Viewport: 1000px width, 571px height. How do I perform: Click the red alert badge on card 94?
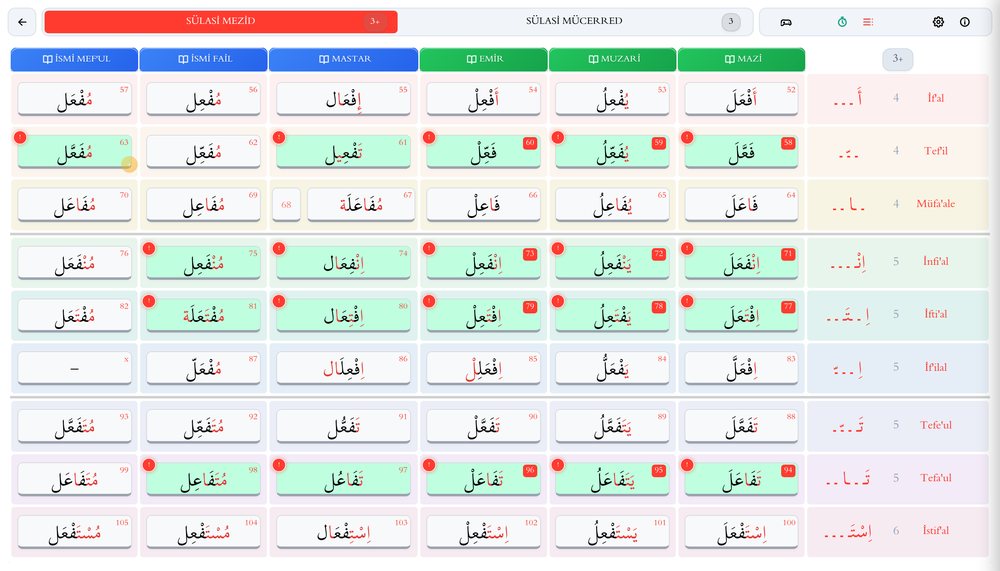click(687, 465)
